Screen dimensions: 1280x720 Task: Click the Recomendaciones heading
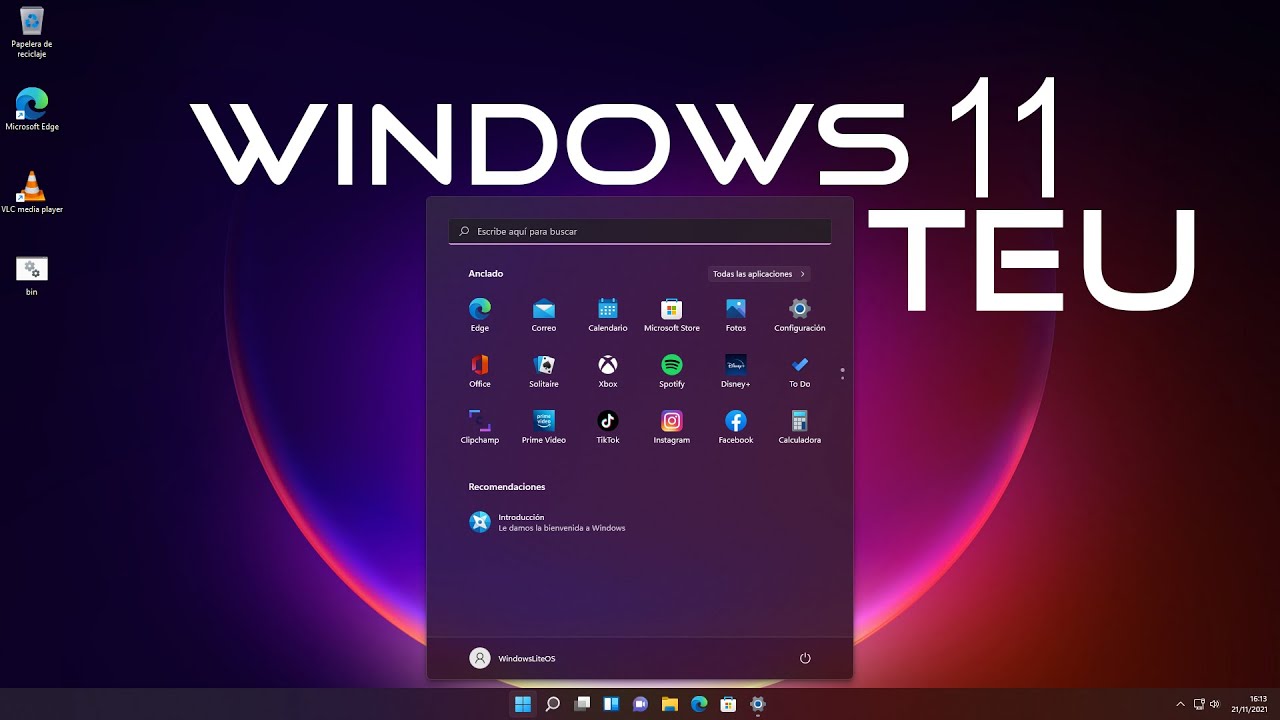[507, 487]
